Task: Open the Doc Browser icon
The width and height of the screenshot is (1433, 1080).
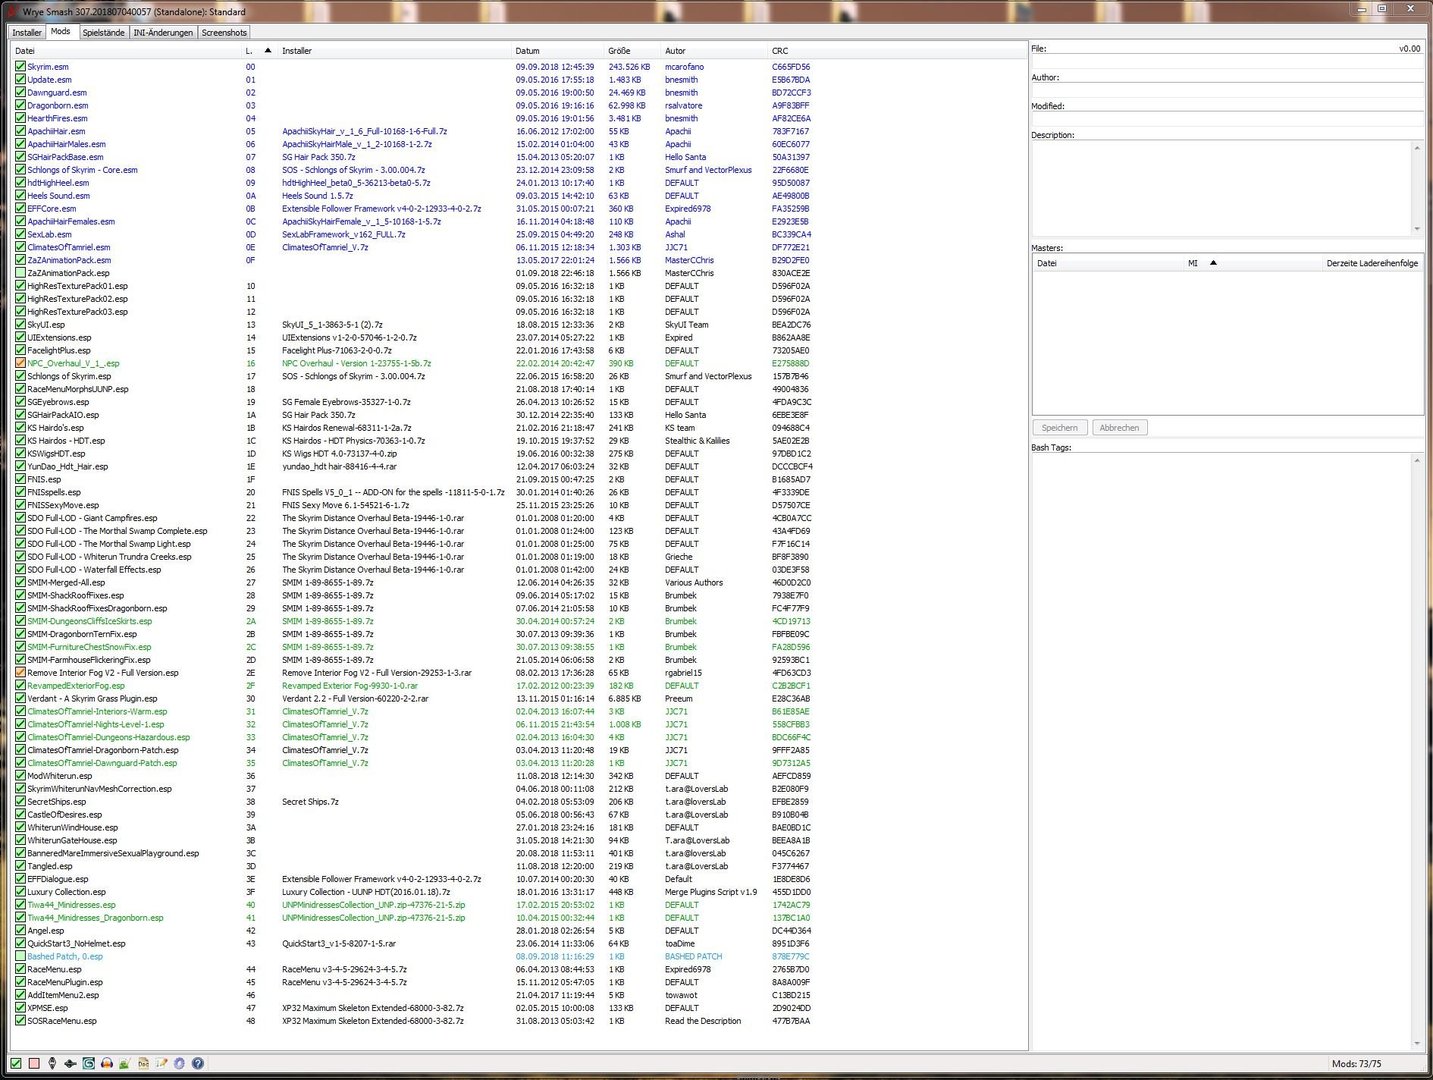Action: (x=143, y=1063)
